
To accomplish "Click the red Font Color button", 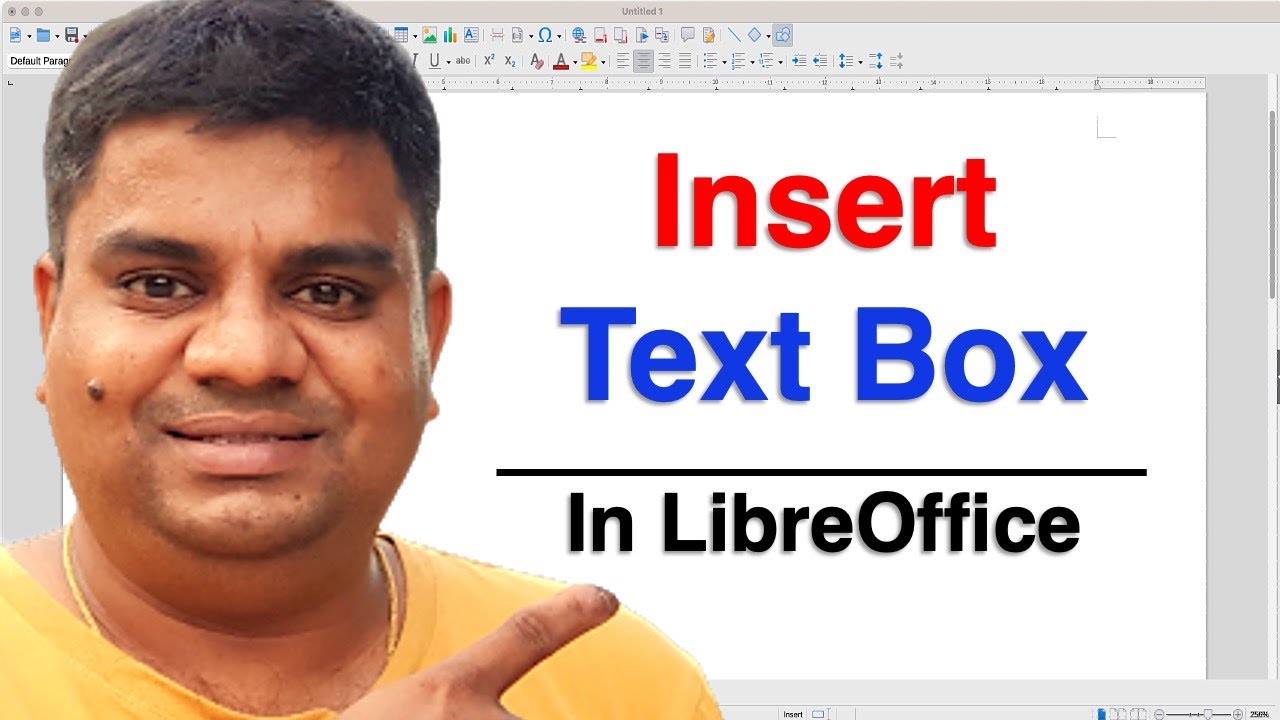I will 561,61.
